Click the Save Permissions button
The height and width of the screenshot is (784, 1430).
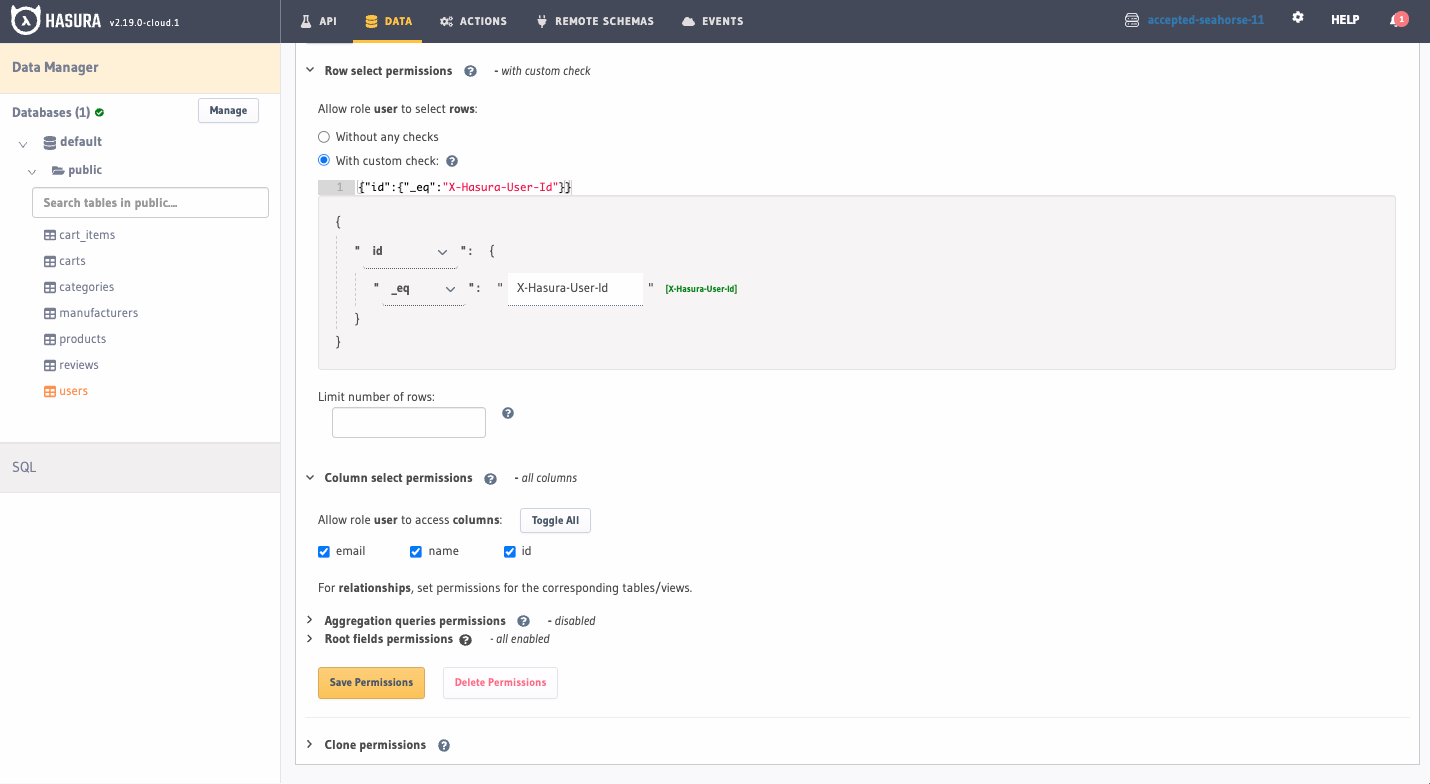coord(371,682)
